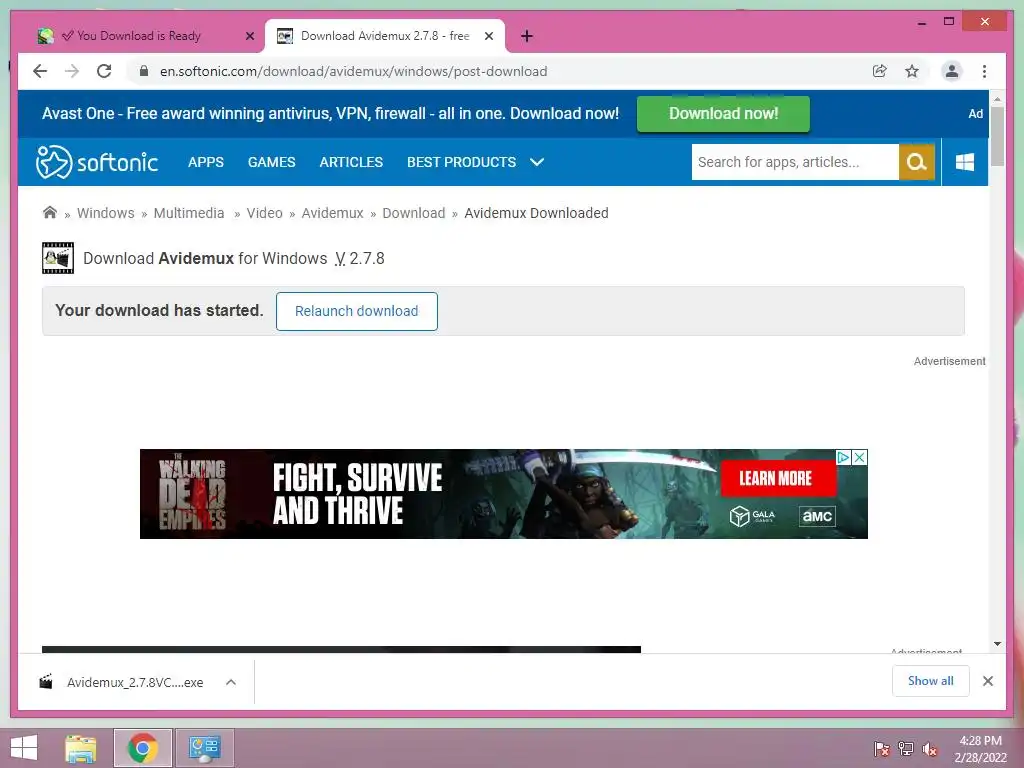Click the orange search magnifier button
This screenshot has height=768, width=1024.
pos(917,162)
